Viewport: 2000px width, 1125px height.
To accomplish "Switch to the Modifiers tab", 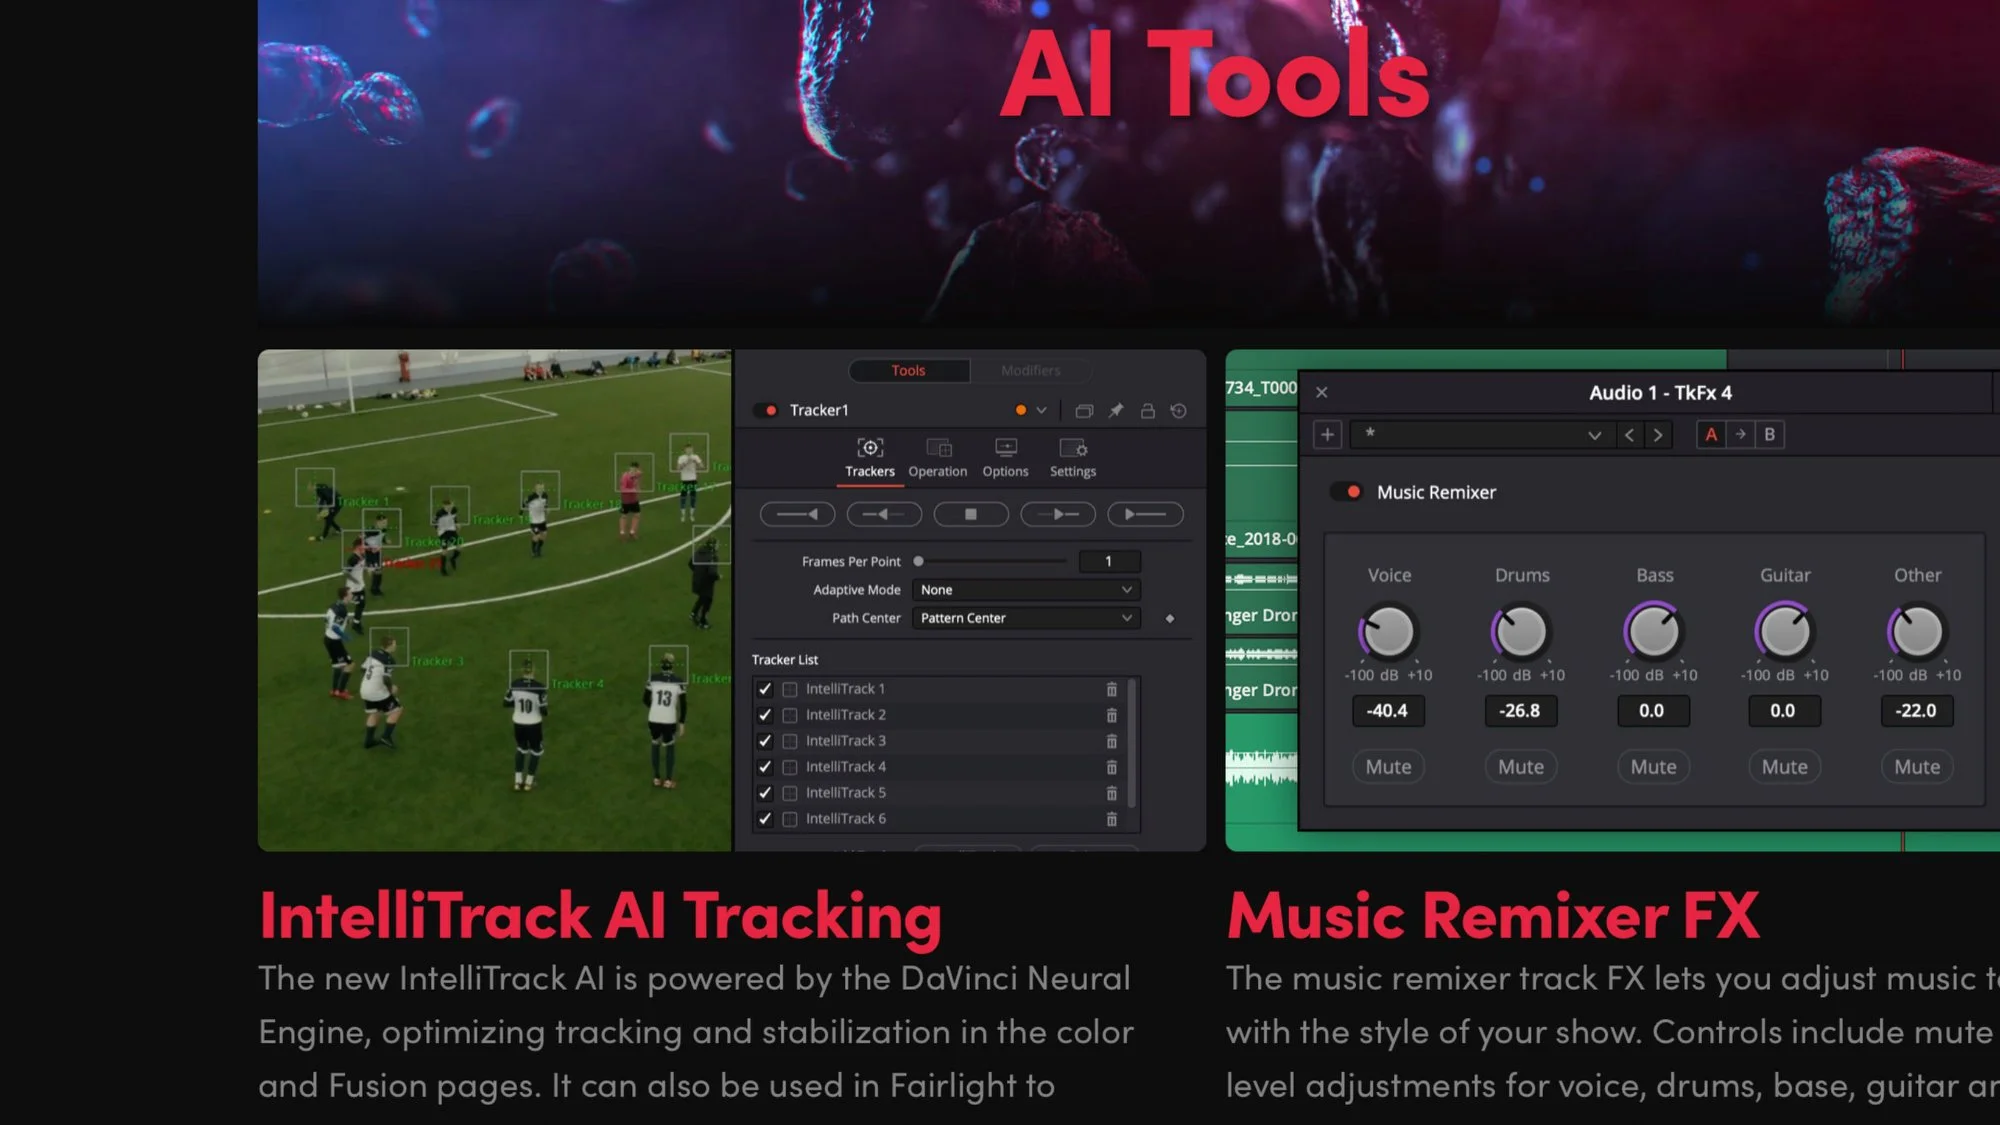I will pyautogui.click(x=1030, y=370).
